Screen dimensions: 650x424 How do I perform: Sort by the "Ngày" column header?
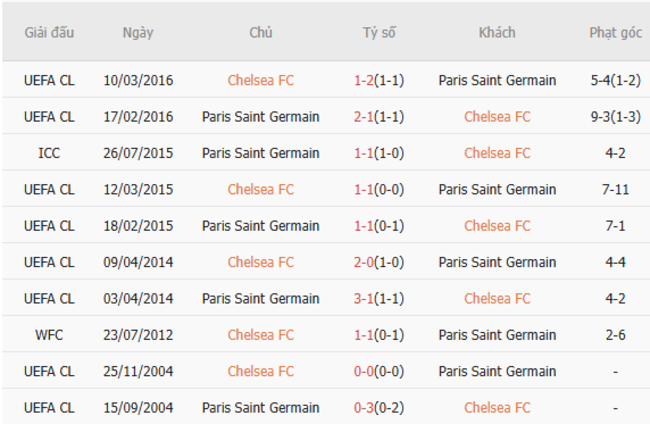click(138, 32)
